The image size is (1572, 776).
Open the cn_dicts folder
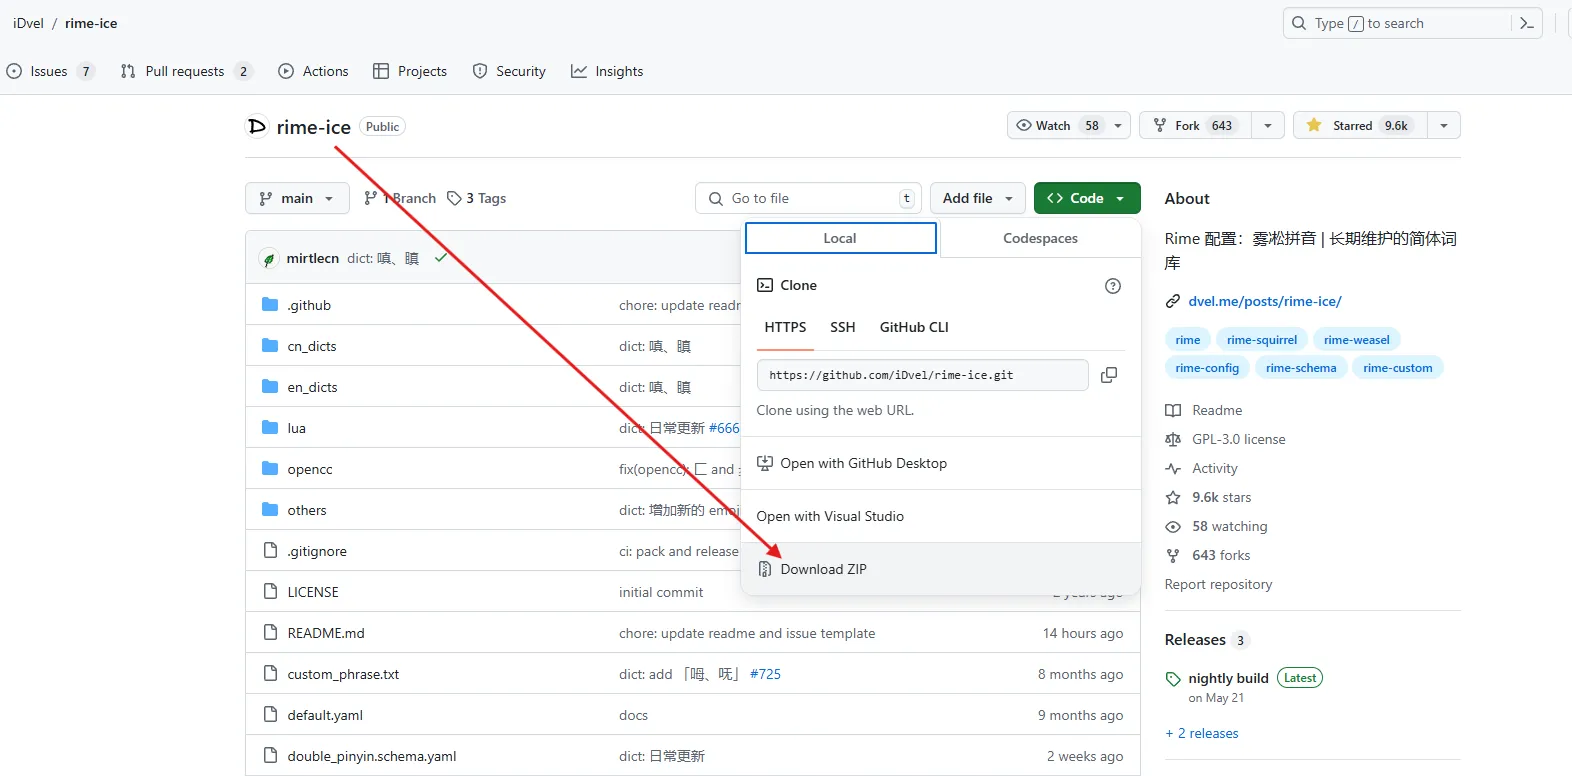coord(312,346)
